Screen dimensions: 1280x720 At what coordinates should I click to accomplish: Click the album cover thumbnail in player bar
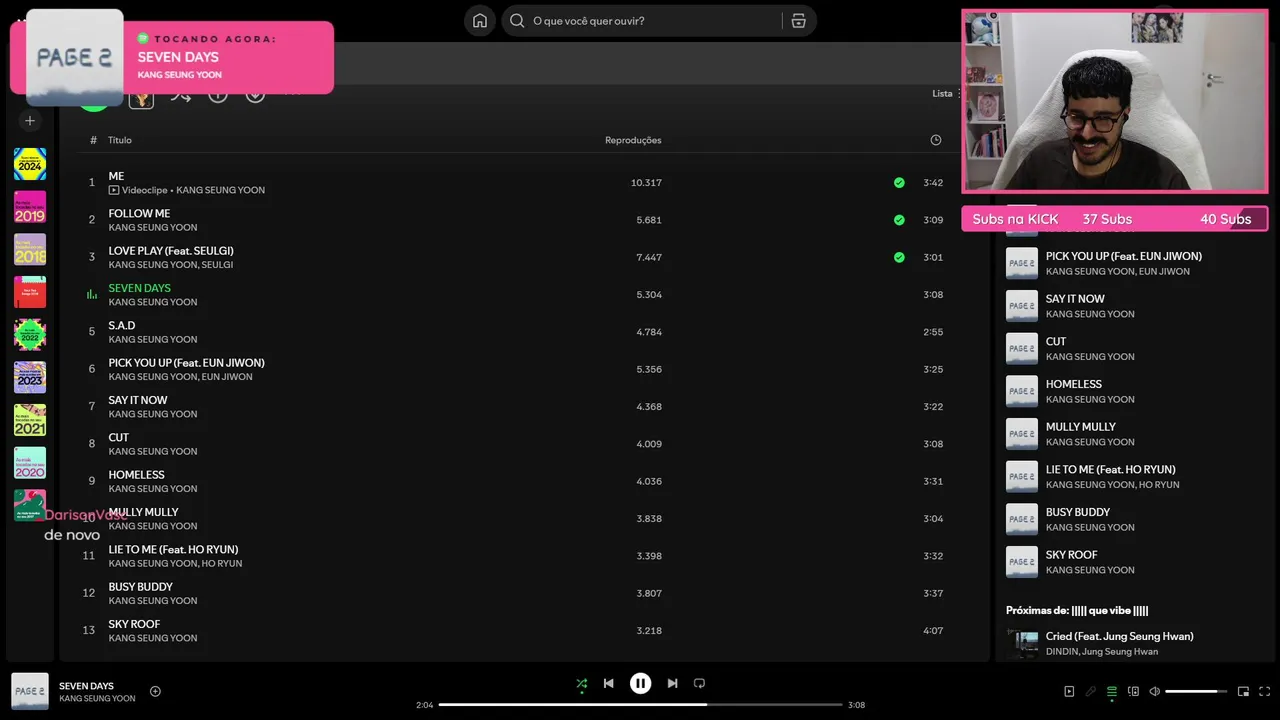click(30, 691)
